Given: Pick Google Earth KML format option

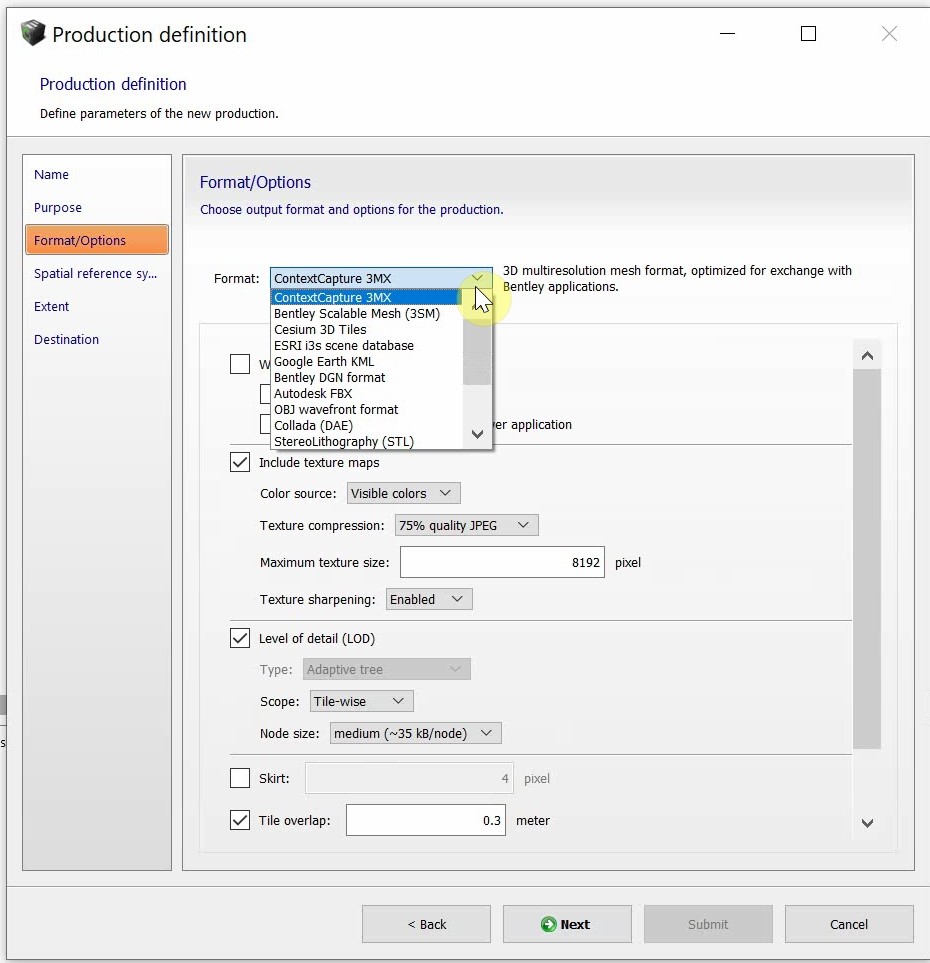Looking at the screenshot, I should click(x=324, y=361).
